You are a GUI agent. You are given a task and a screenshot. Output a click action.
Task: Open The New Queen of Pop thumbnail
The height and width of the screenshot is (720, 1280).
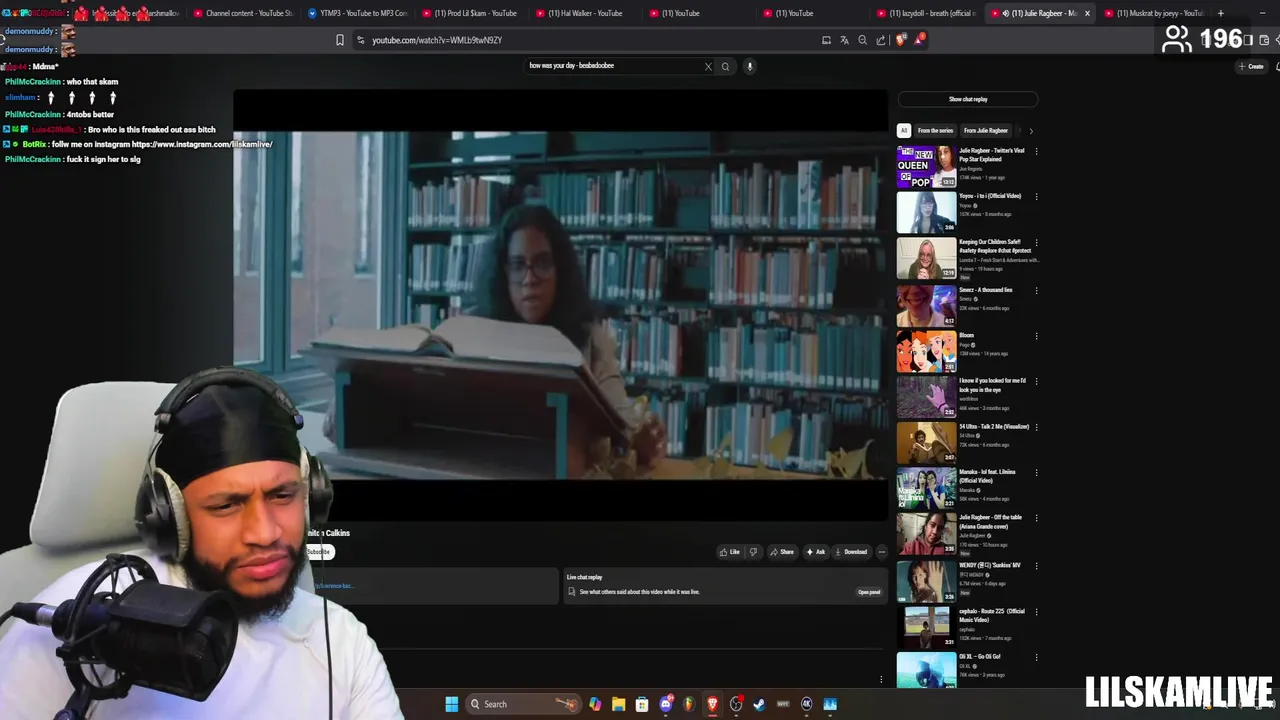(926, 167)
